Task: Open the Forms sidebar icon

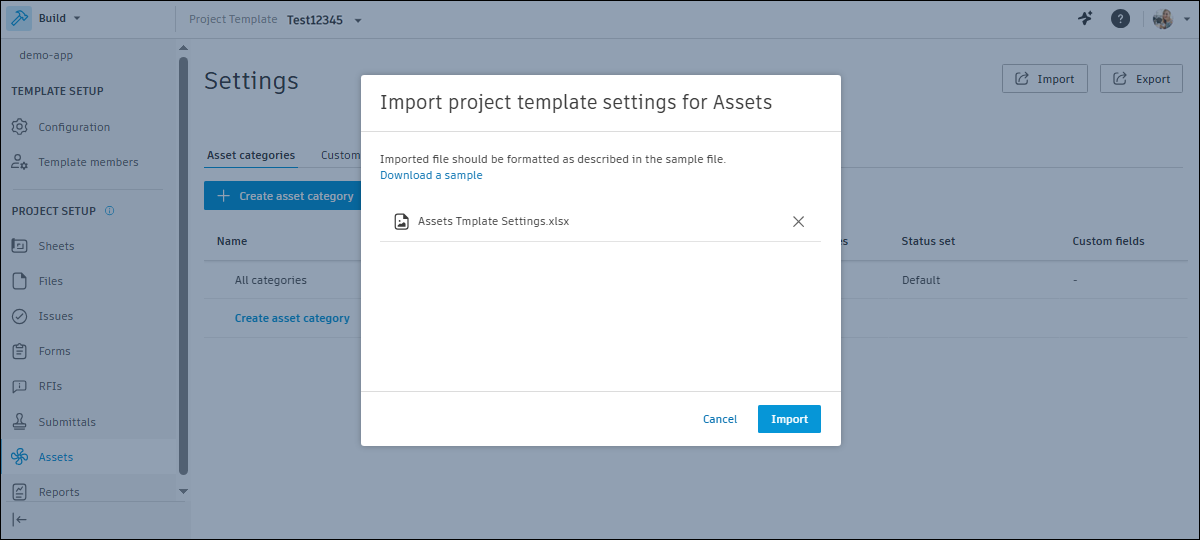Action: (x=19, y=351)
